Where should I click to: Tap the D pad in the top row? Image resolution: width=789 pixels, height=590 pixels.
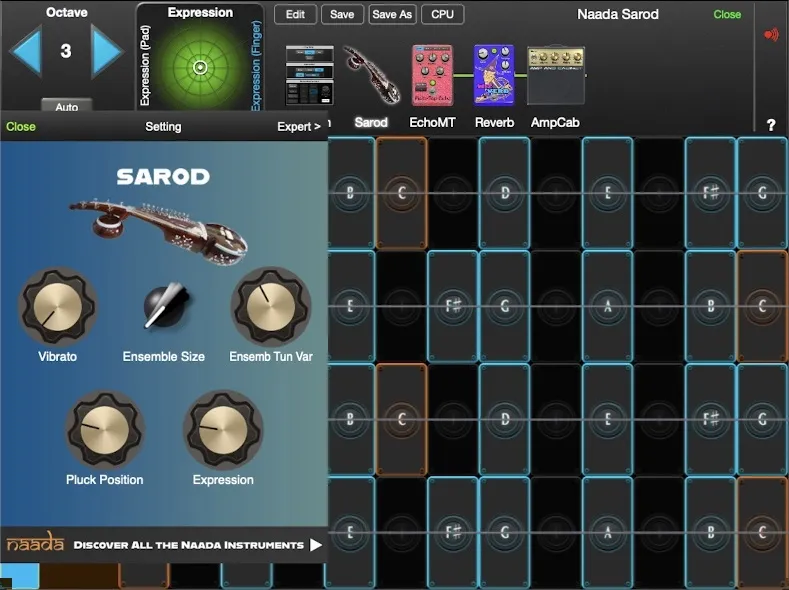coord(505,193)
